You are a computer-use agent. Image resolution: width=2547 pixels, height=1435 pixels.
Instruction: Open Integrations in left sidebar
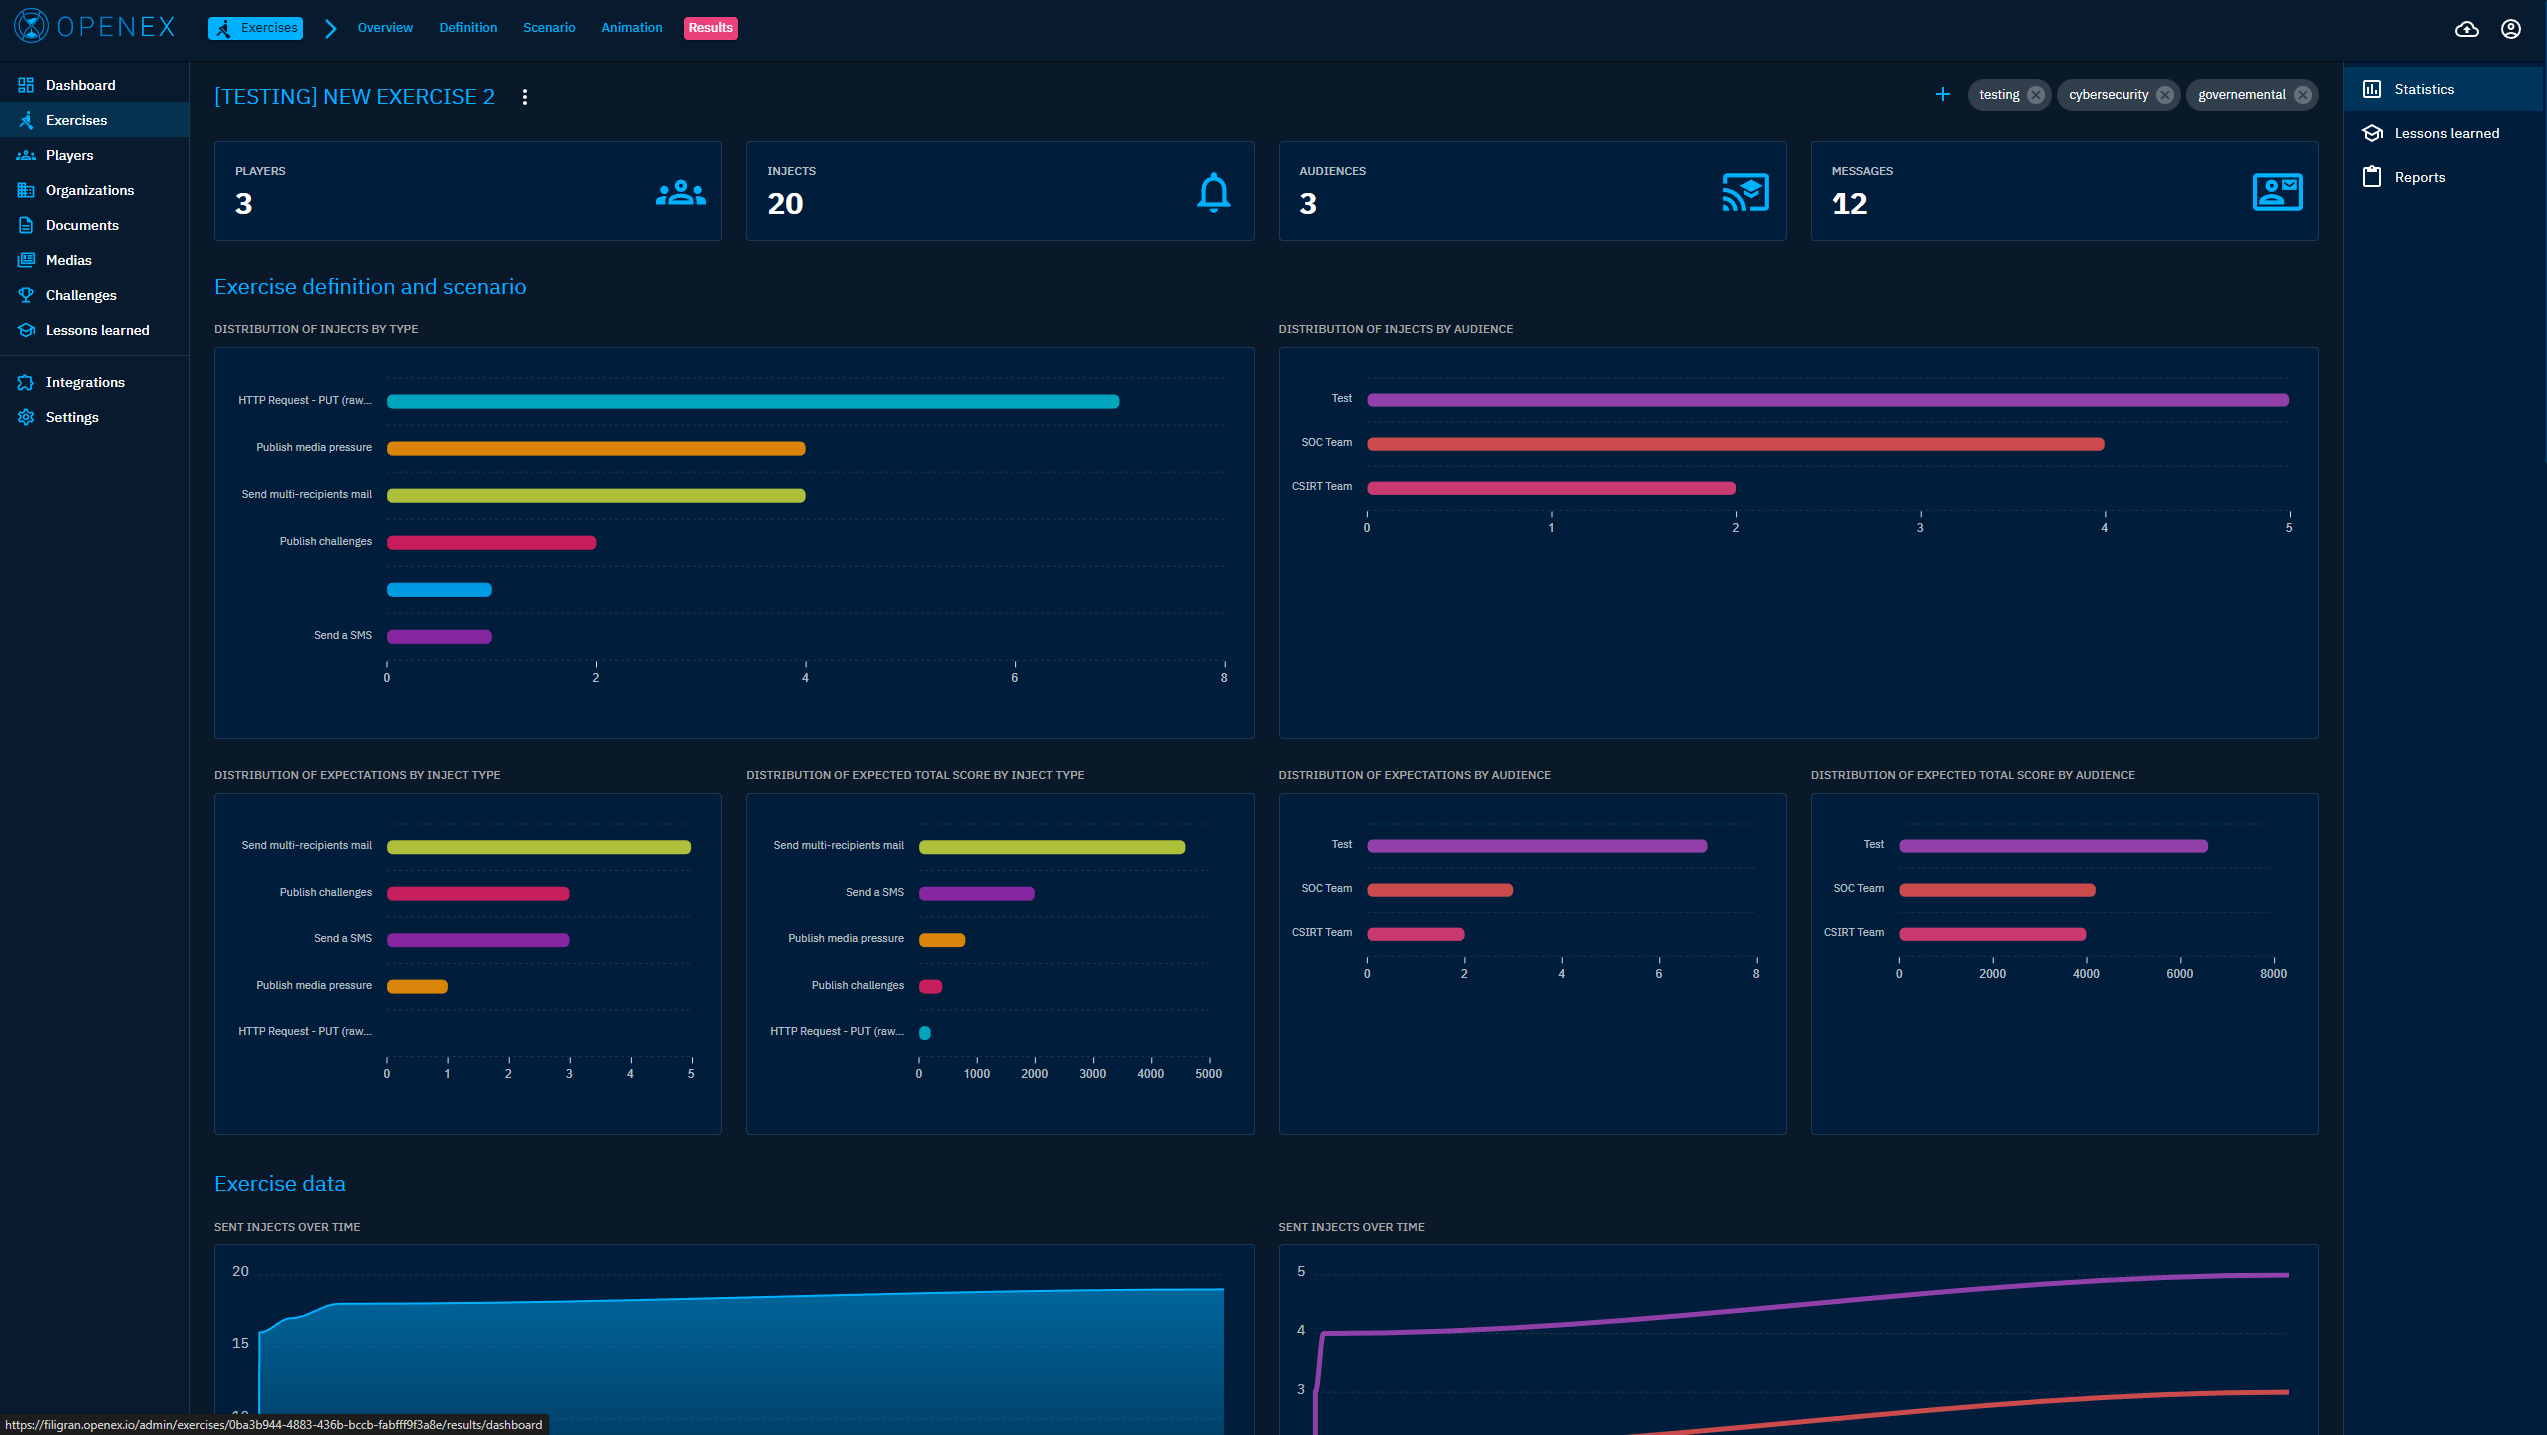click(x=84, y=382)
